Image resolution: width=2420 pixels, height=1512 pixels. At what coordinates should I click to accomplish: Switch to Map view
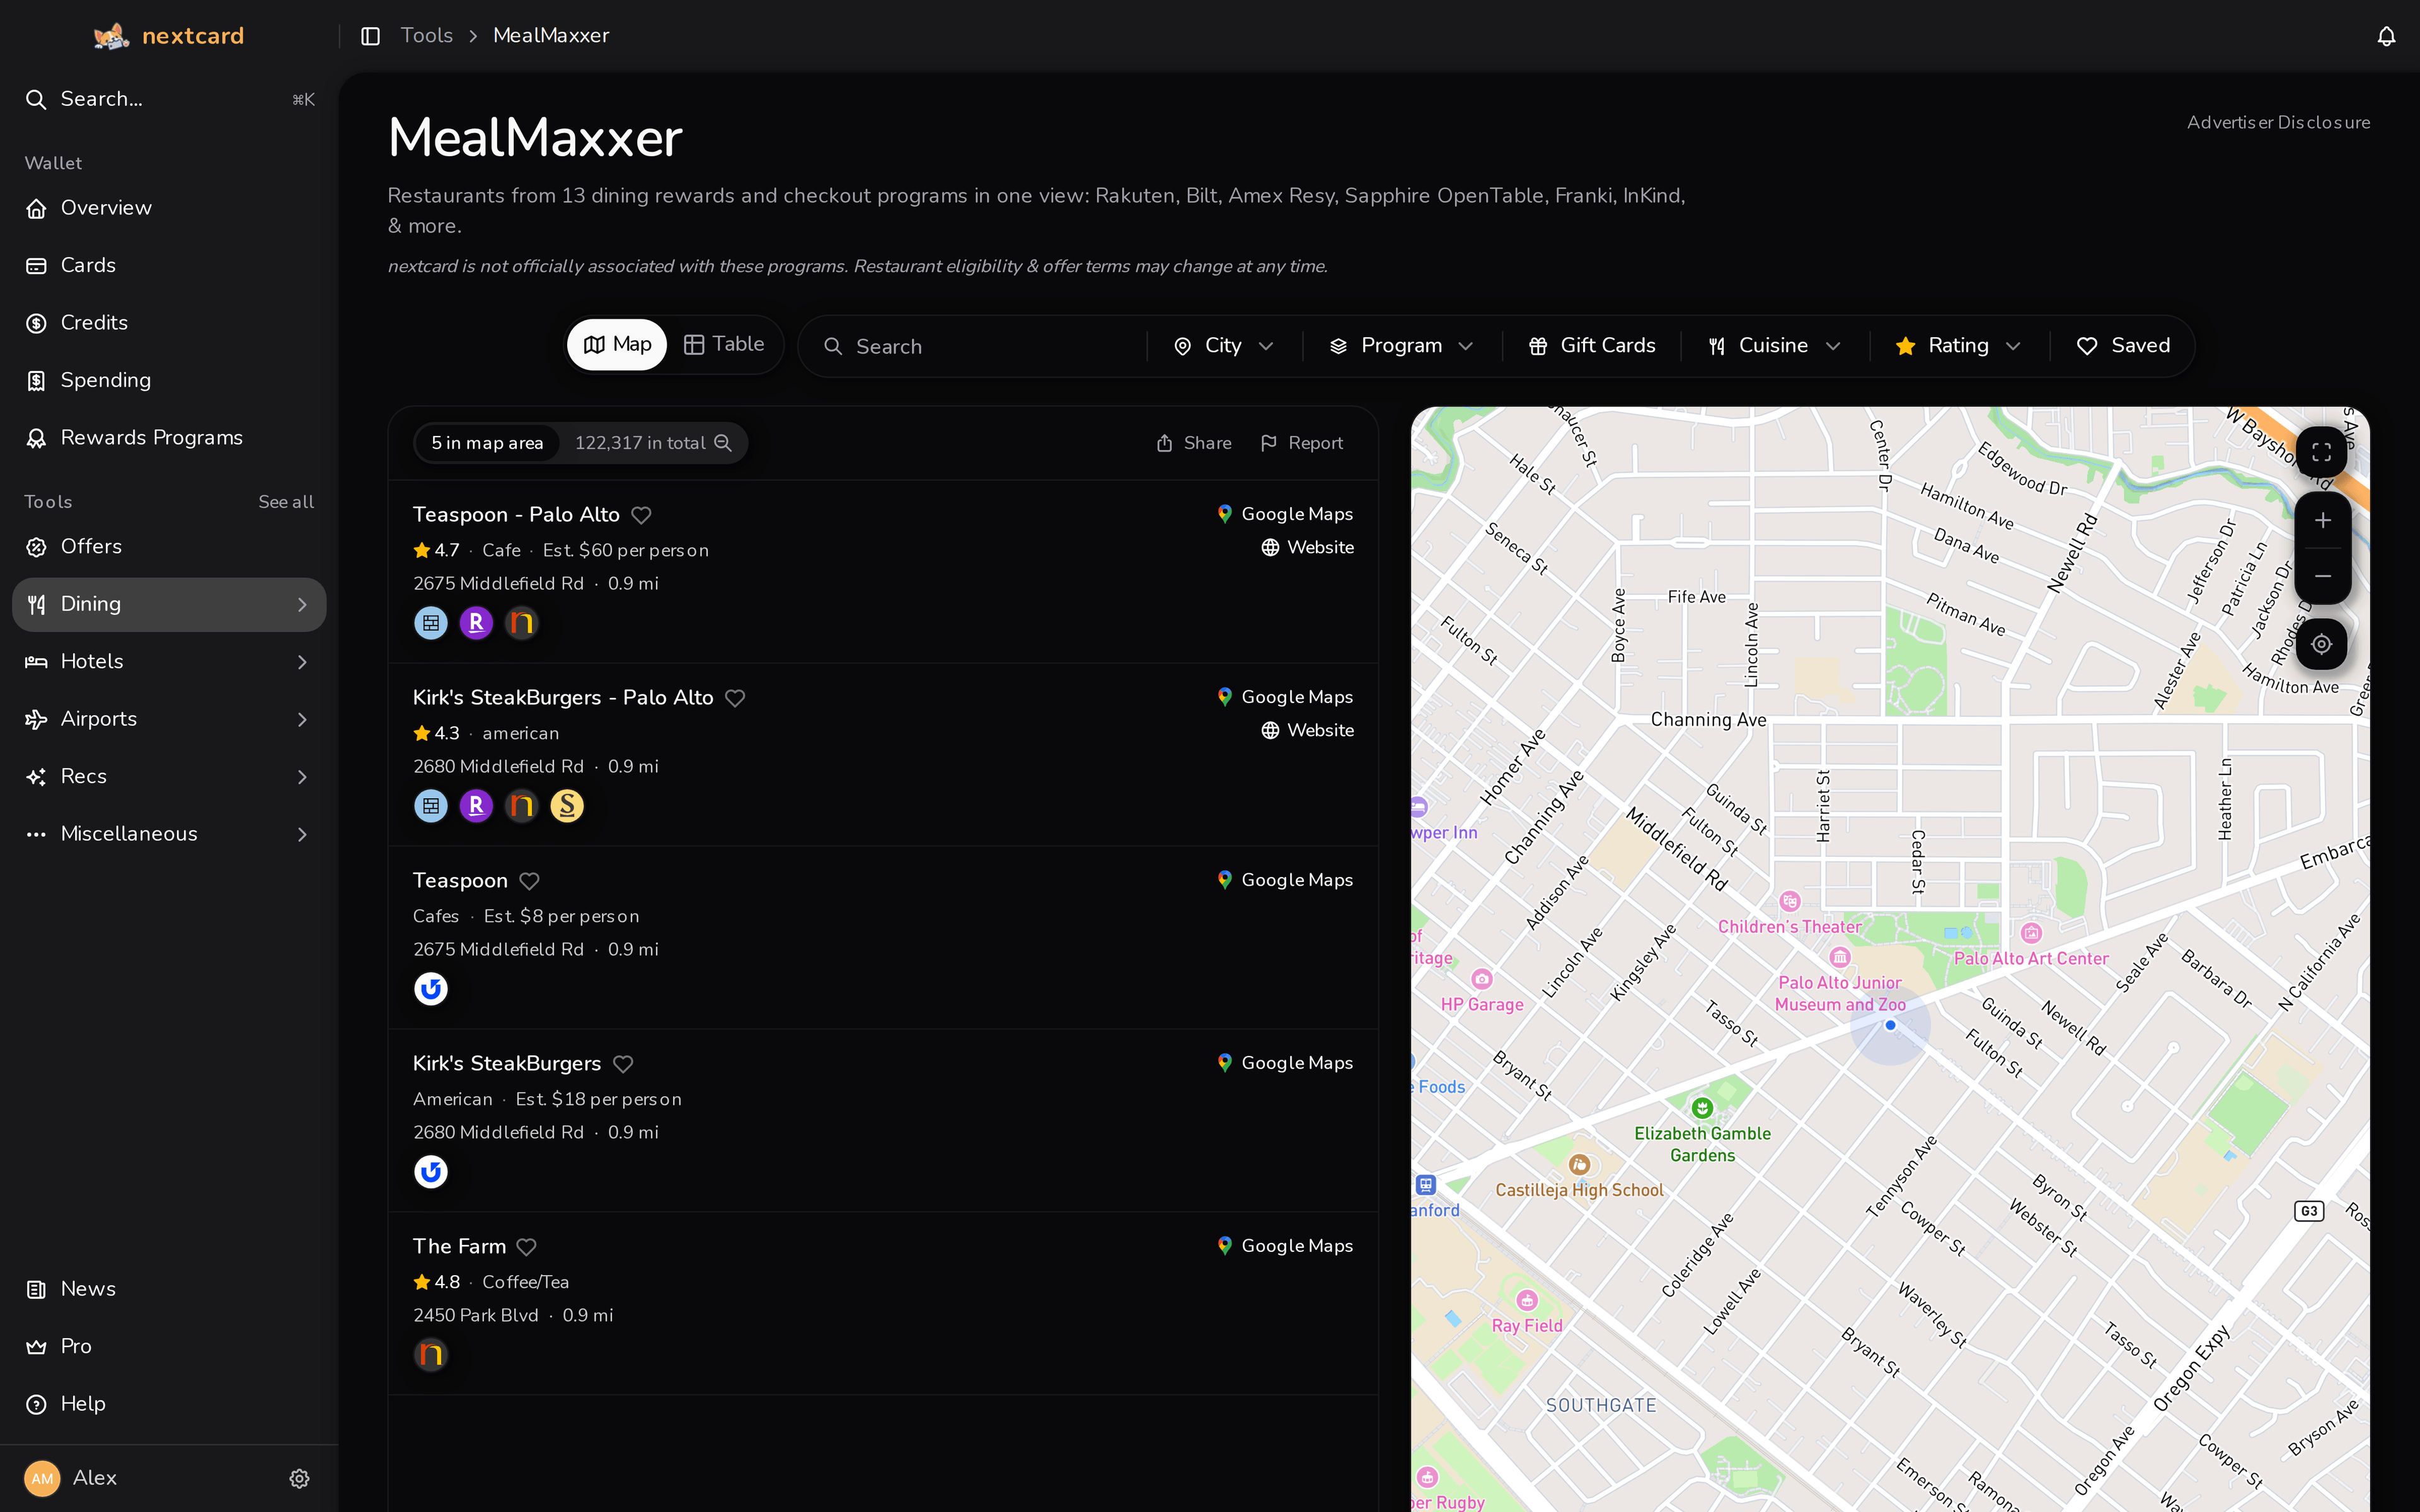(x=617, y=345)
